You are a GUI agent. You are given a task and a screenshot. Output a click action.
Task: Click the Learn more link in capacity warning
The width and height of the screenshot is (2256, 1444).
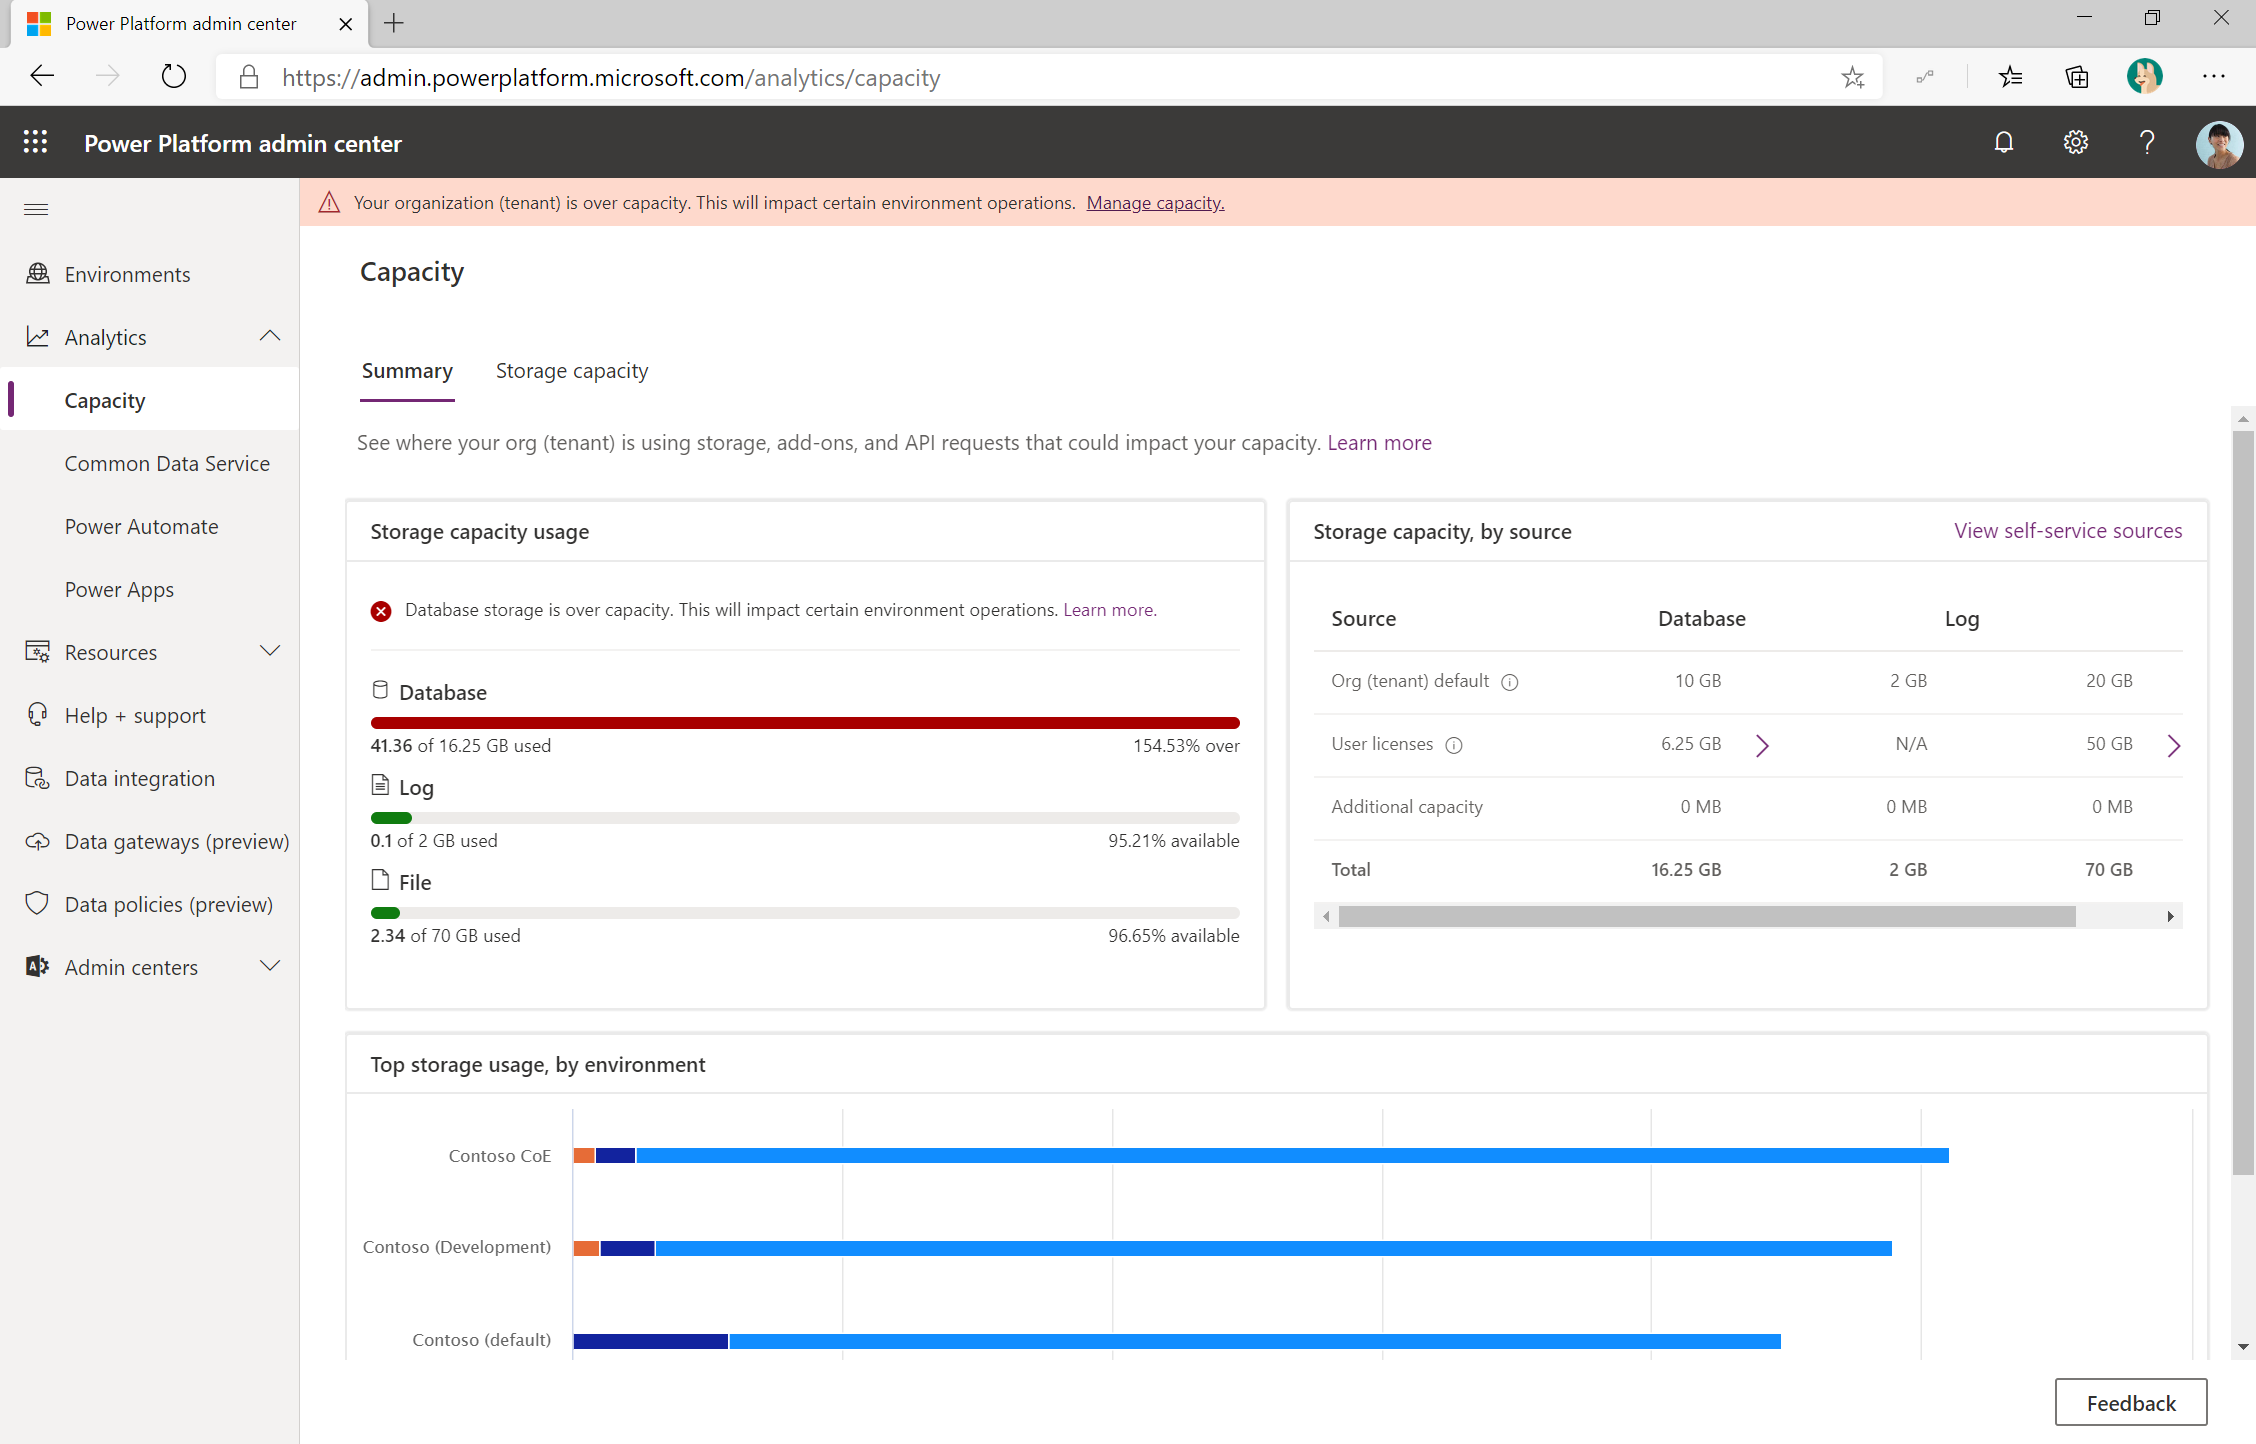pos(1113,609)
